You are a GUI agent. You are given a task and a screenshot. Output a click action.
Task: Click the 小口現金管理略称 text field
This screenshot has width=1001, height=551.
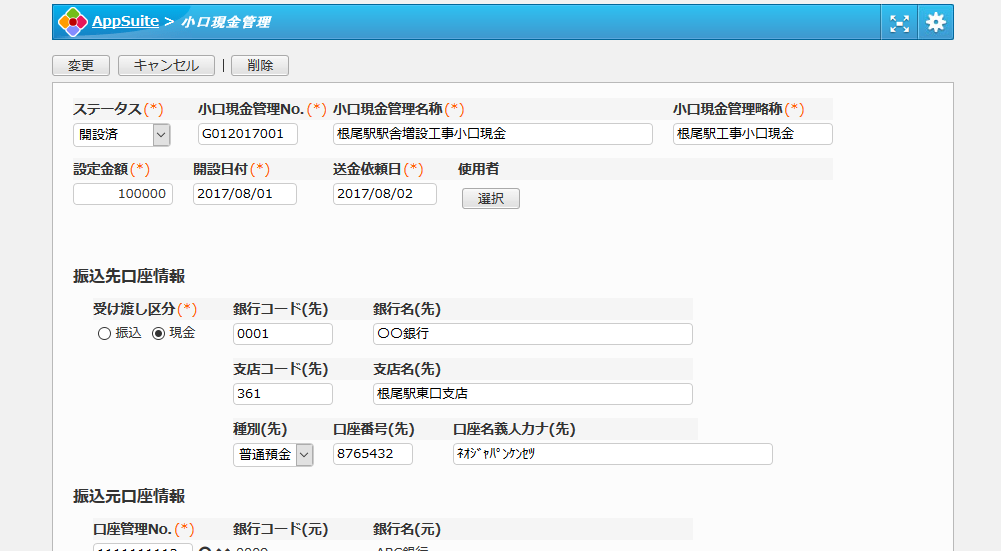point(752,134)
